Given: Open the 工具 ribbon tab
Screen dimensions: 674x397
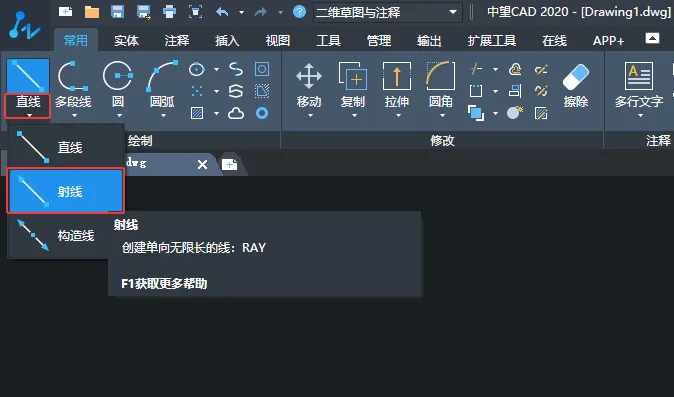Looking at the screenshot, I should tap(328, 40).
